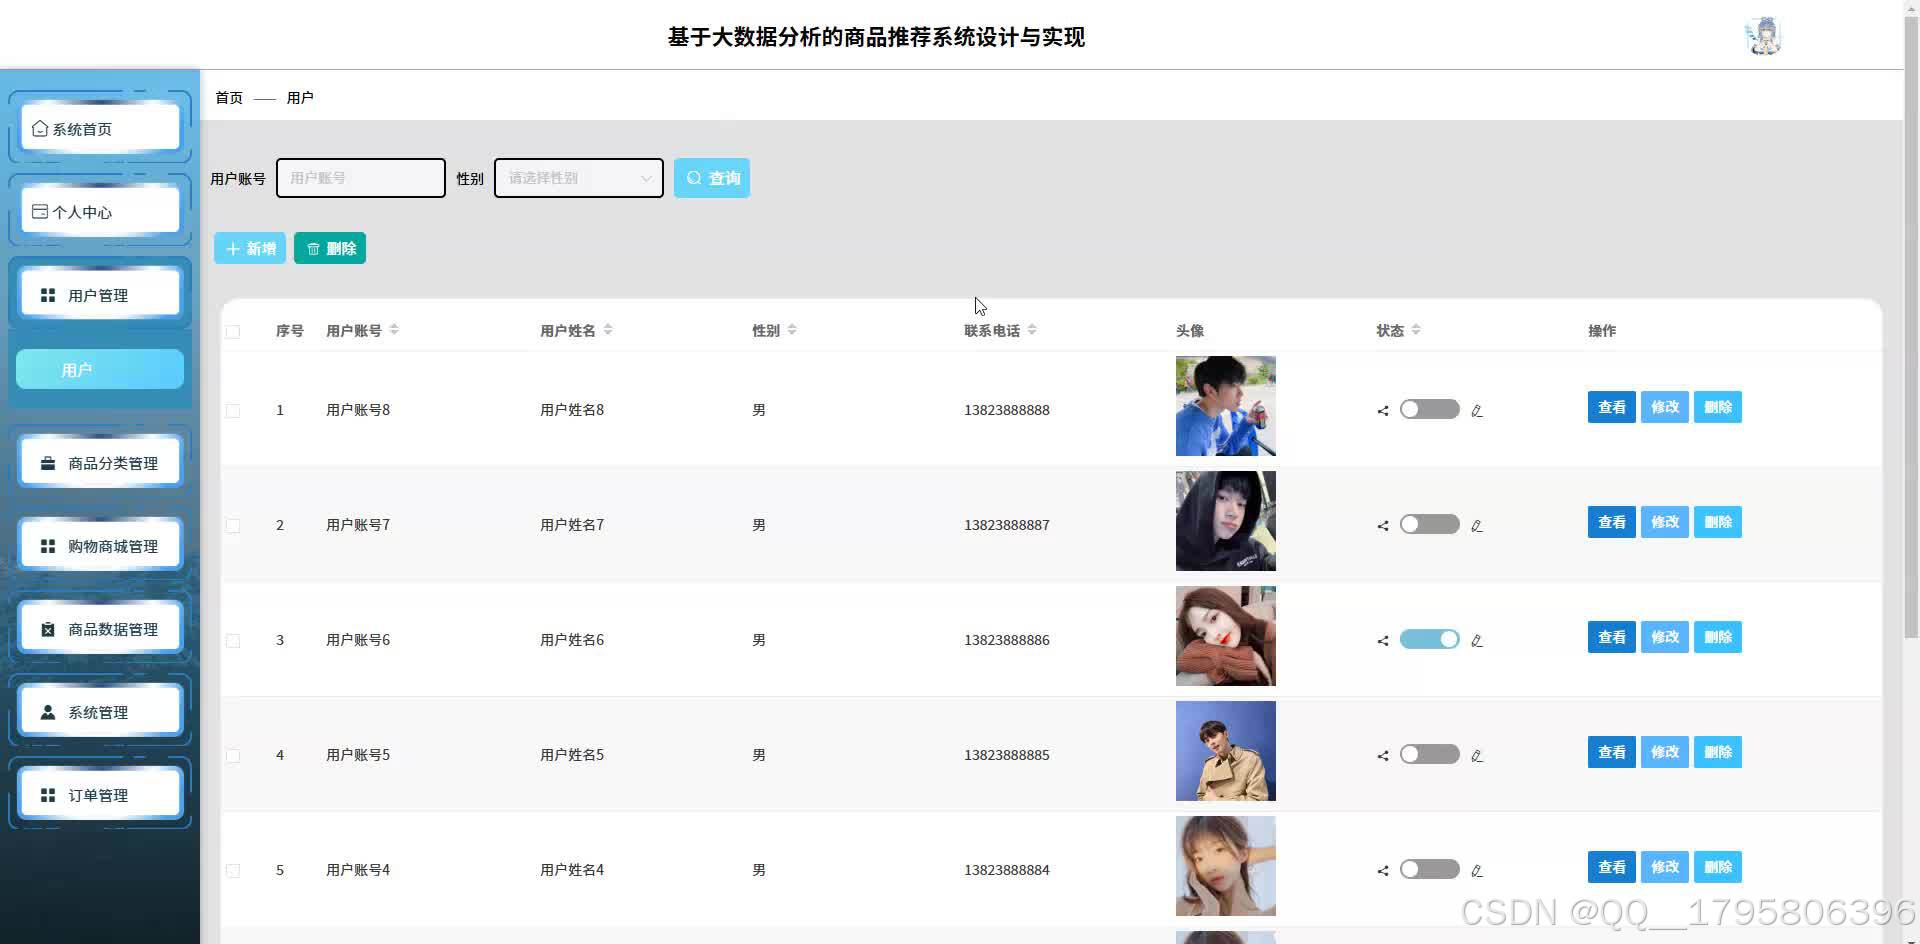Viewport: 1920px width, 944px height.
Task: Open avatar thumbnail of 用户账号8
Action: coord(1226,406)
